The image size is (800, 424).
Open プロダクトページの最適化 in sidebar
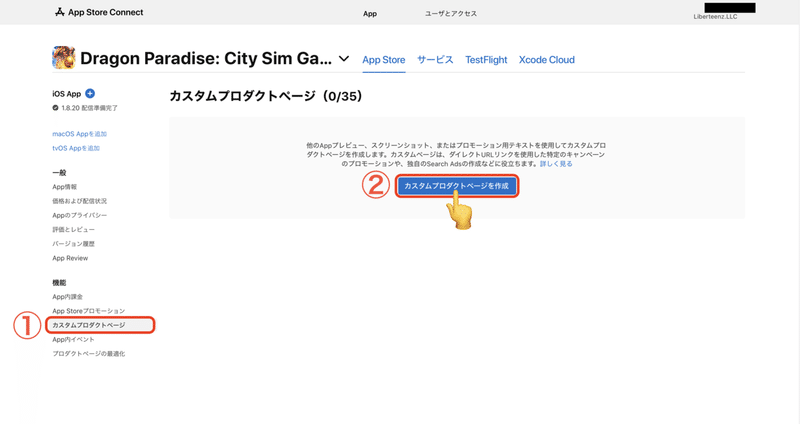pyautogui.click(x=88, y=354)
